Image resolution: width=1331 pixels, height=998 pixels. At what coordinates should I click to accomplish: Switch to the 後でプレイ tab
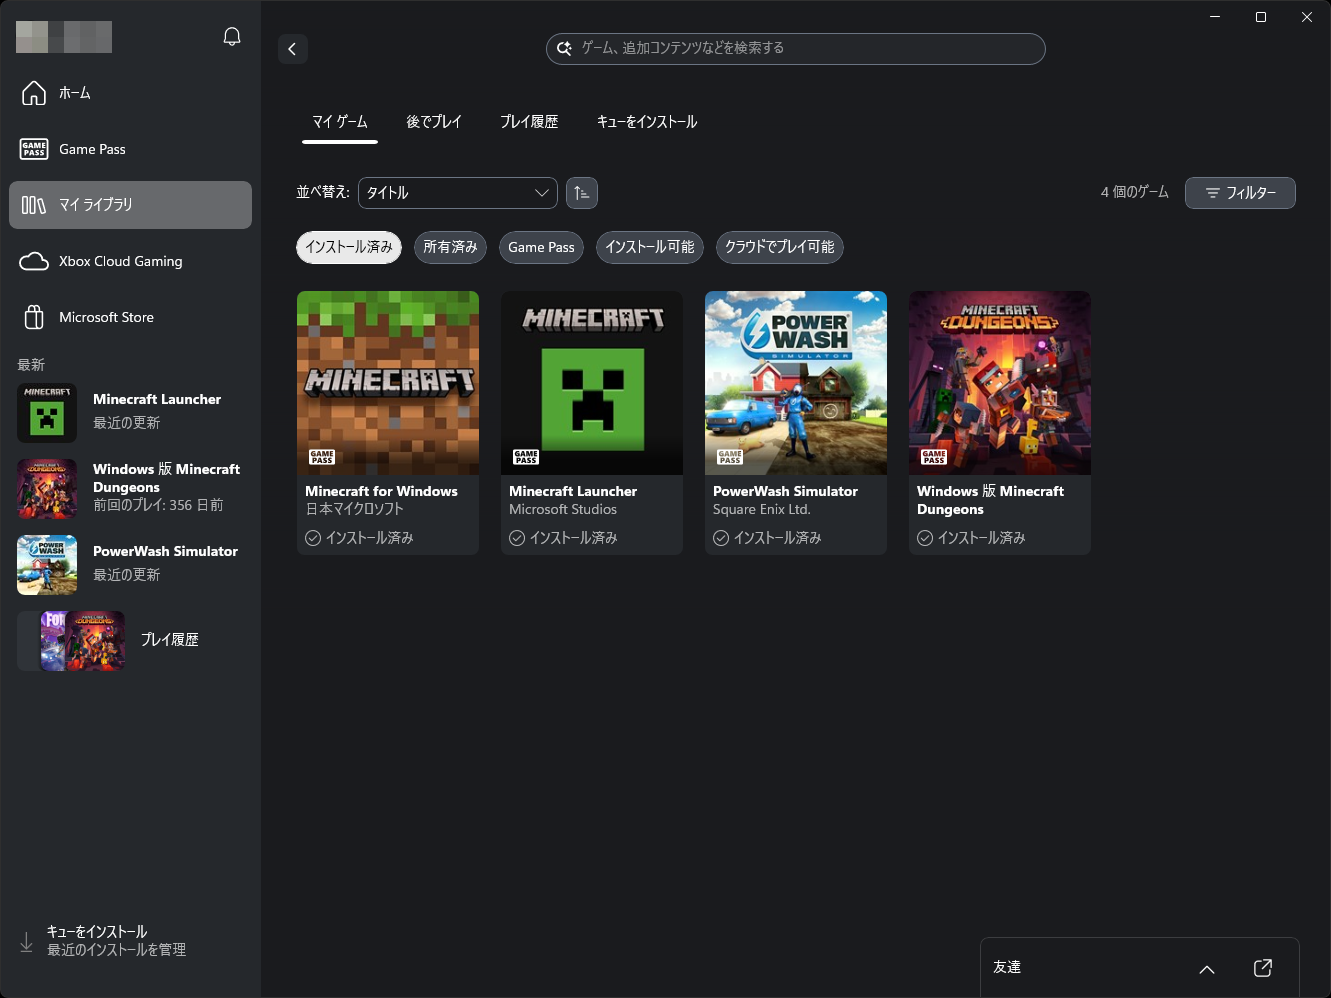coord(434,121)
